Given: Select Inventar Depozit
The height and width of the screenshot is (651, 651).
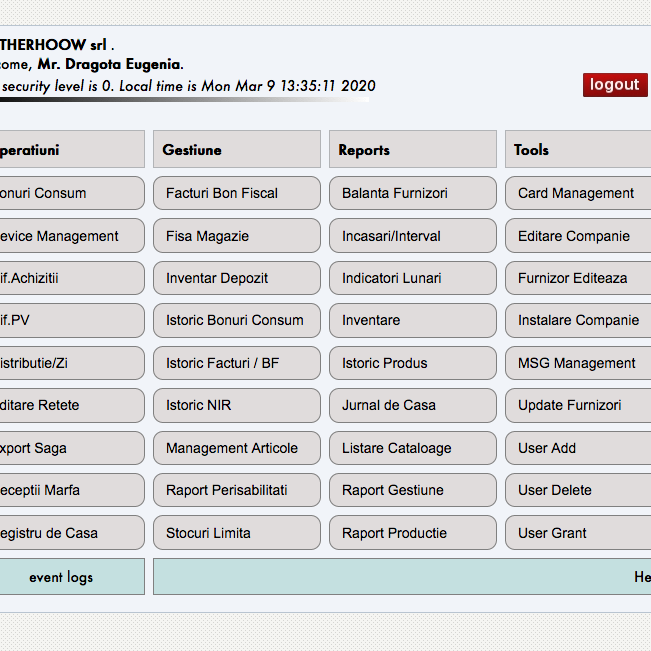Looking at the screenshot, I should [237, 278].
